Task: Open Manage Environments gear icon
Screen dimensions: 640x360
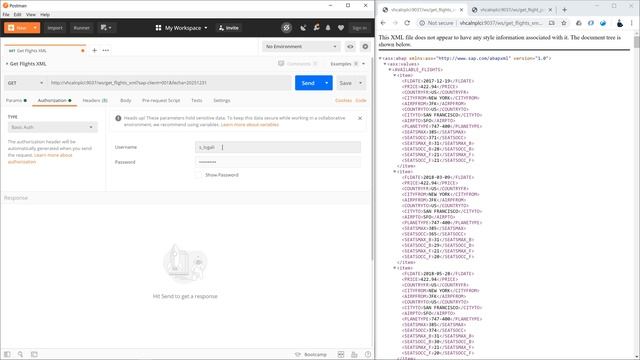Action: [x=365, y=47]
